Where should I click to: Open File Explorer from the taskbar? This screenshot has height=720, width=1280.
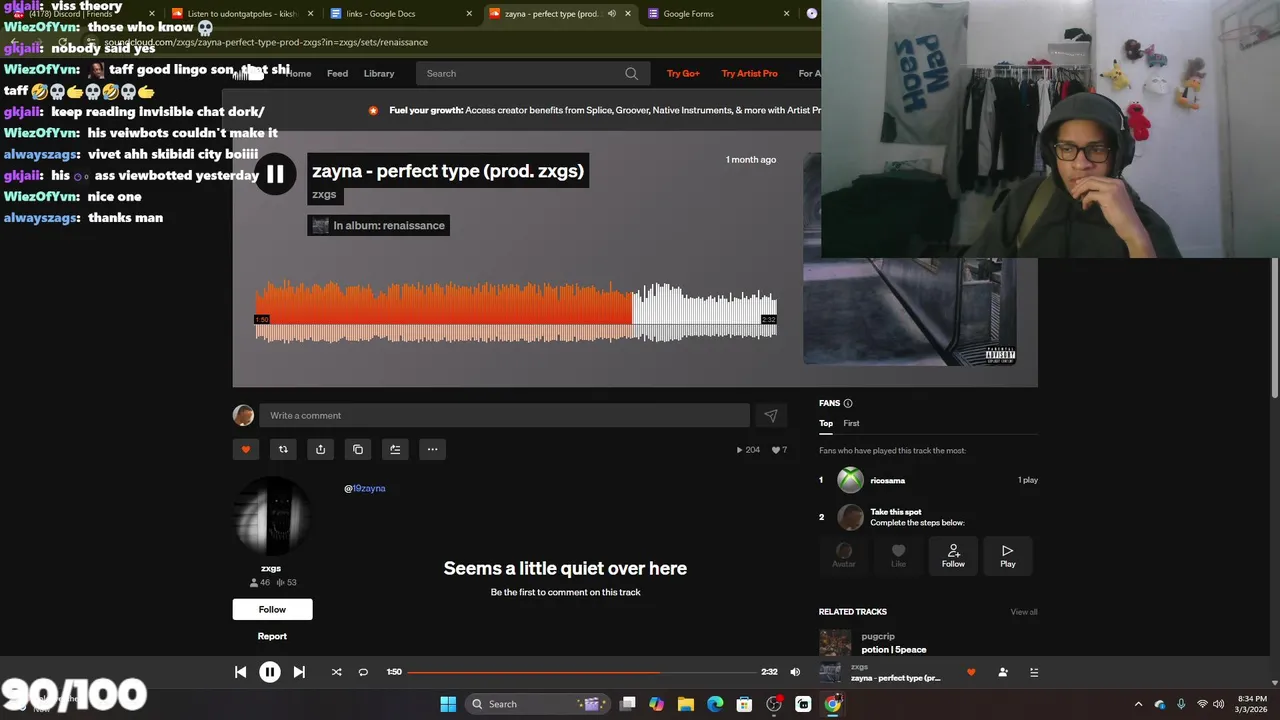(x=685, y=704)
